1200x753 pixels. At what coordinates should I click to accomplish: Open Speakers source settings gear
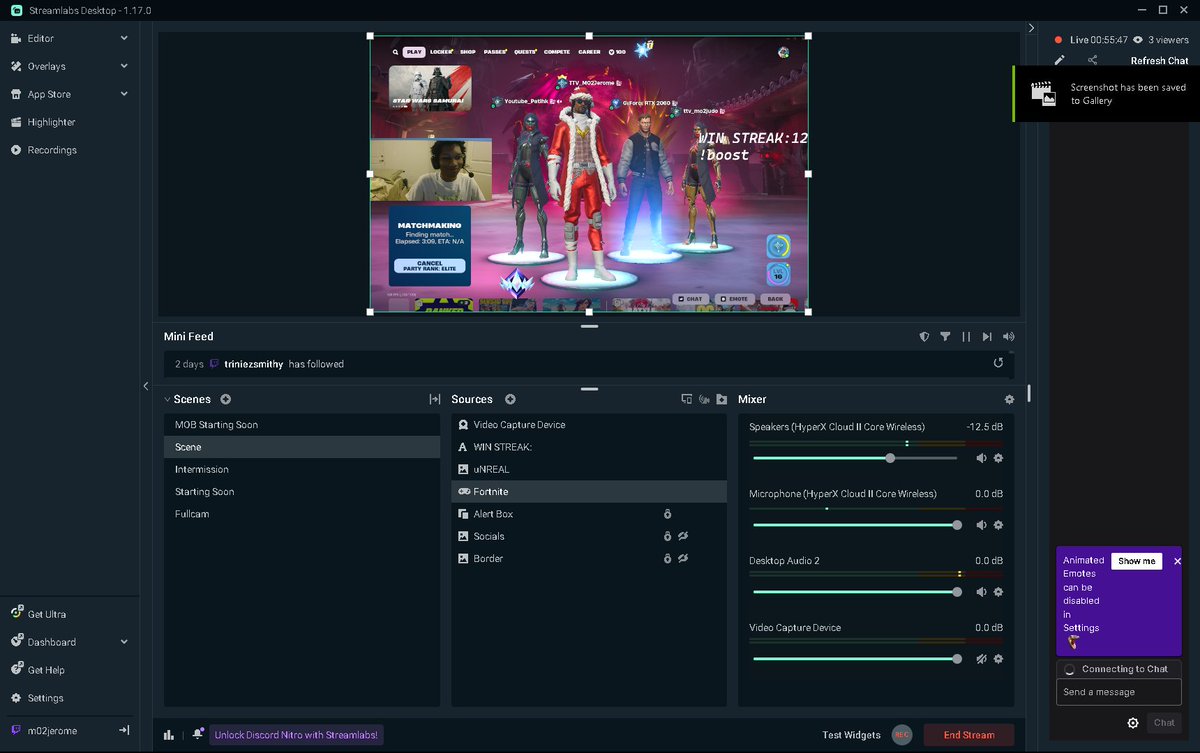998,458
